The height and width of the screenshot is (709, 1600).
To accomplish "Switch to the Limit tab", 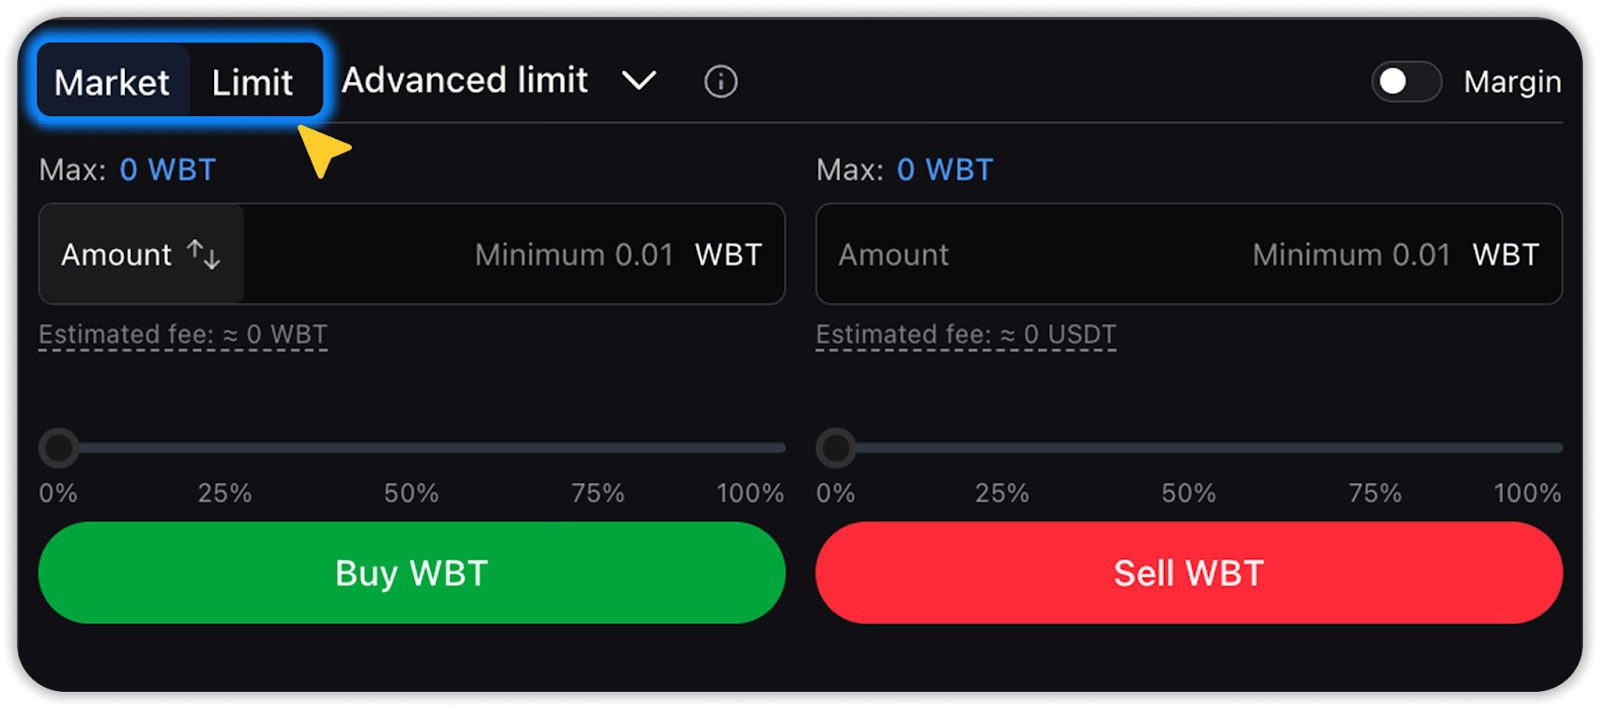I will [x=252, y=82].
